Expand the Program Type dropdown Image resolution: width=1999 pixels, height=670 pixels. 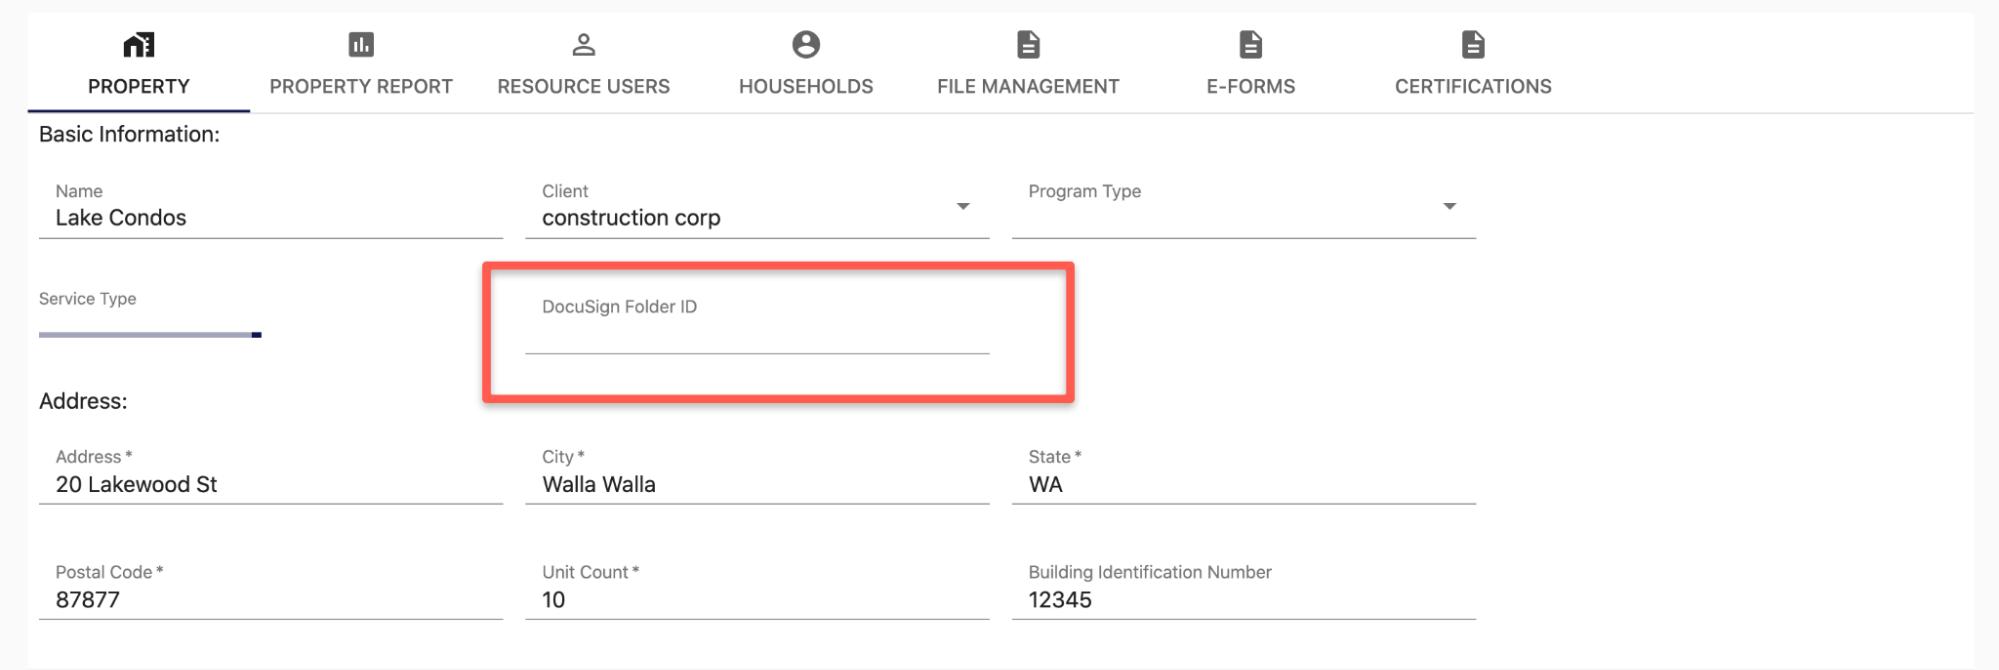(x=1449, y=207)
